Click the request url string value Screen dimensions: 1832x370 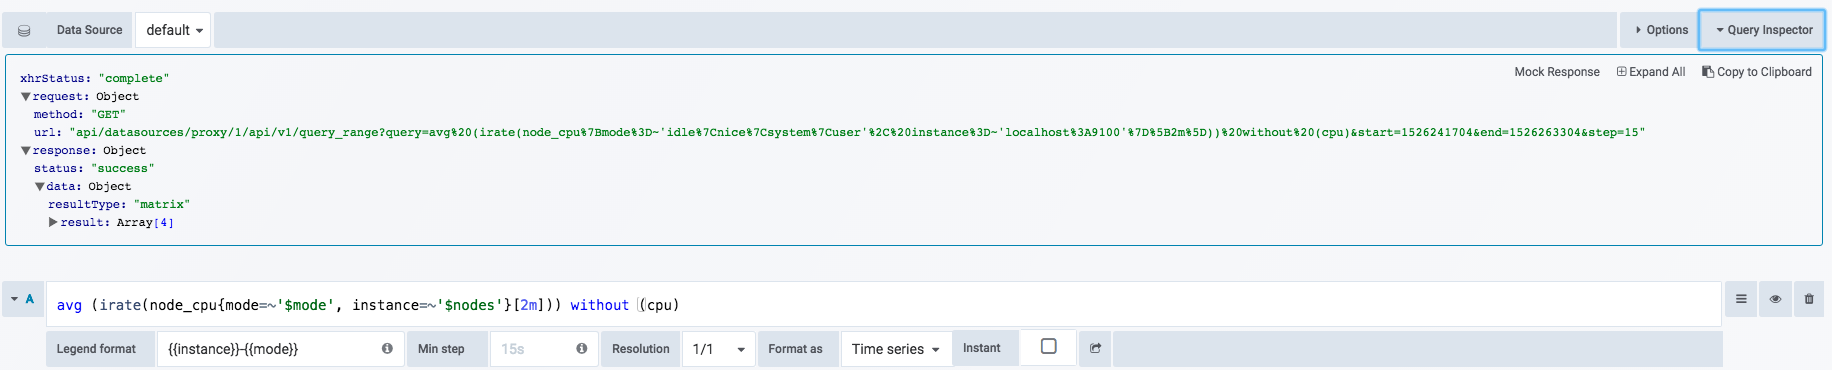pyautogui.click(x=857, y=133)
